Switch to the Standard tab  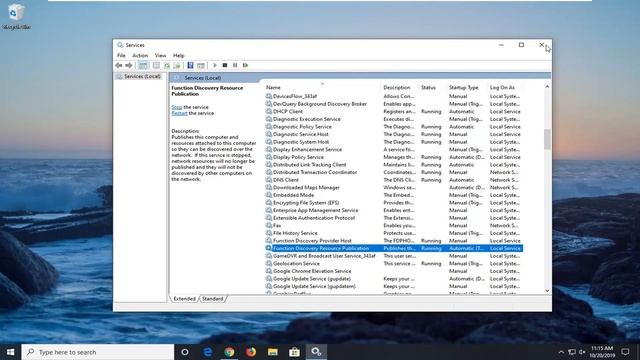(x=213, y=299)
